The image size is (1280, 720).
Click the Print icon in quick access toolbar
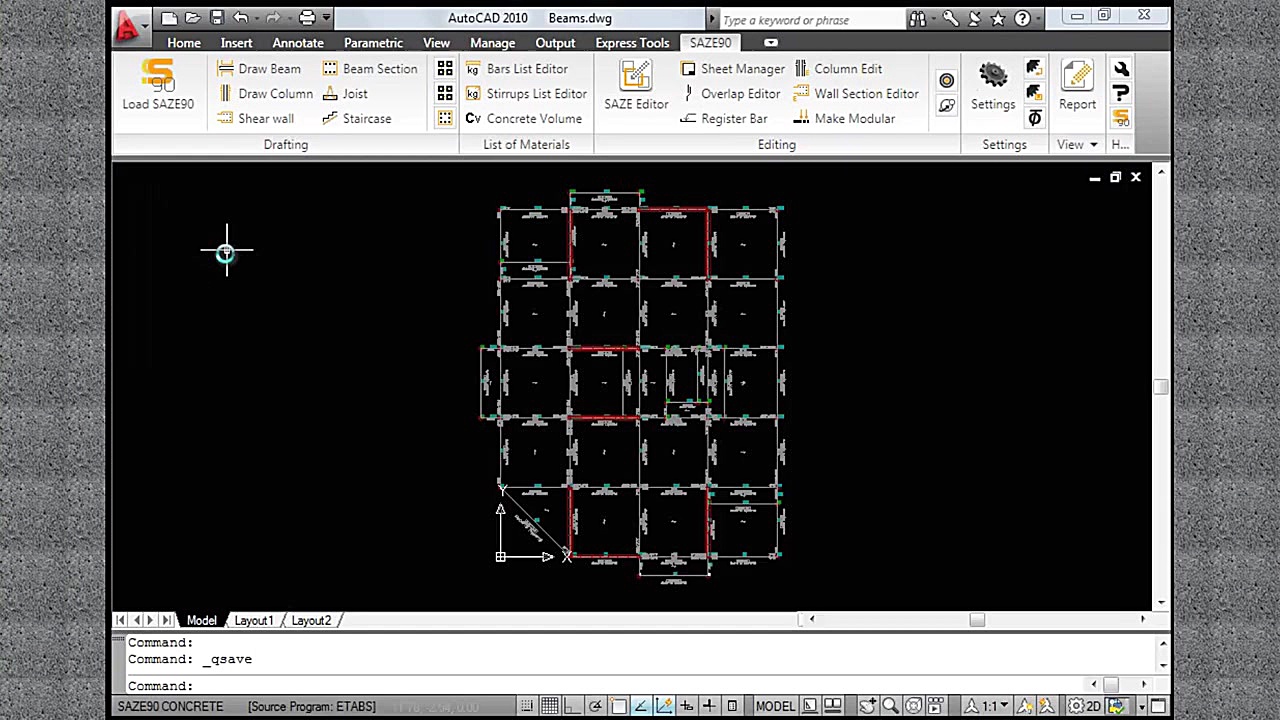(307, 18)
